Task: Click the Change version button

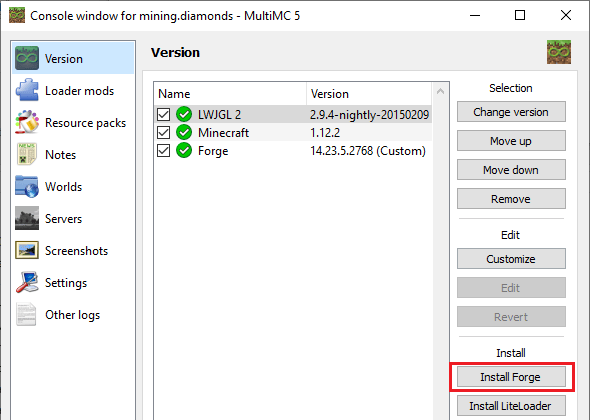Action: [x=511, y=112]
